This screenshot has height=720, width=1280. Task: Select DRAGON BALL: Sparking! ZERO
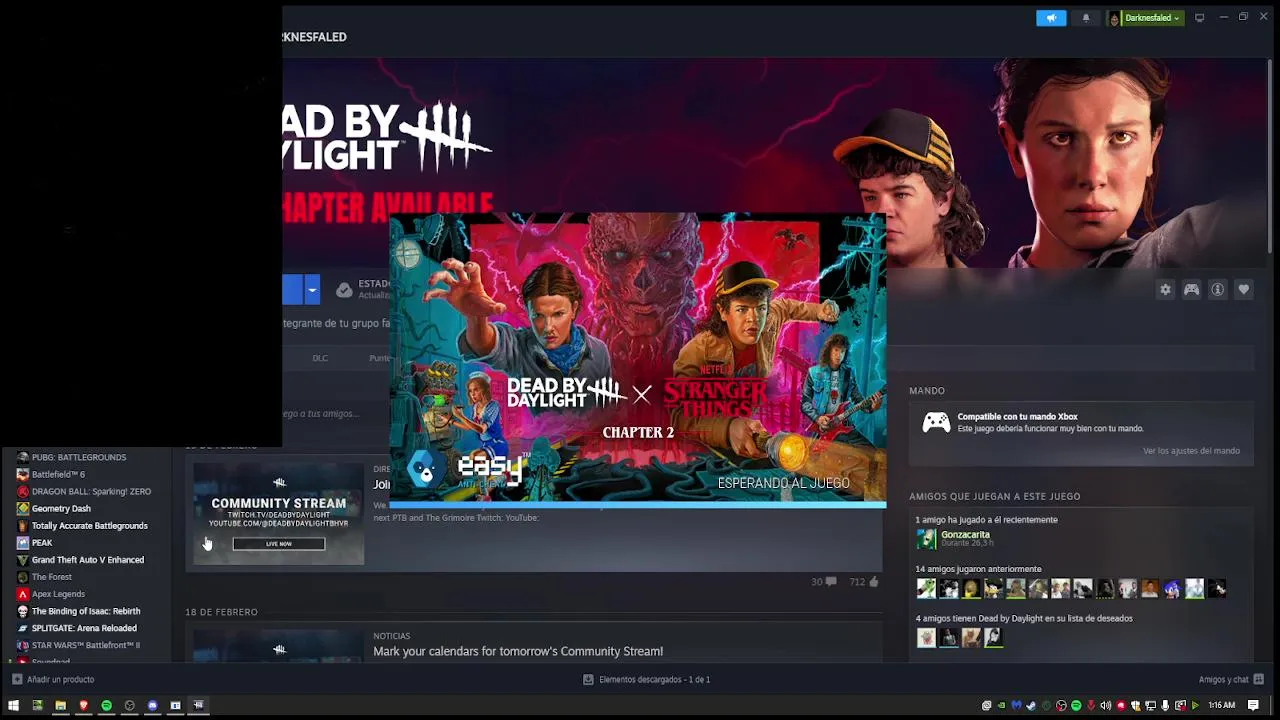[91, 491]
